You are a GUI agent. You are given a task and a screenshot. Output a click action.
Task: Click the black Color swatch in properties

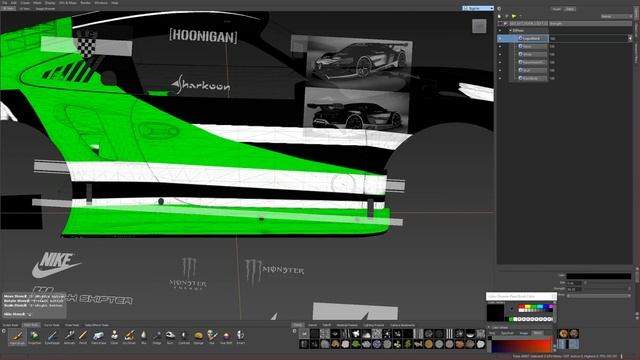click(599, 276)
